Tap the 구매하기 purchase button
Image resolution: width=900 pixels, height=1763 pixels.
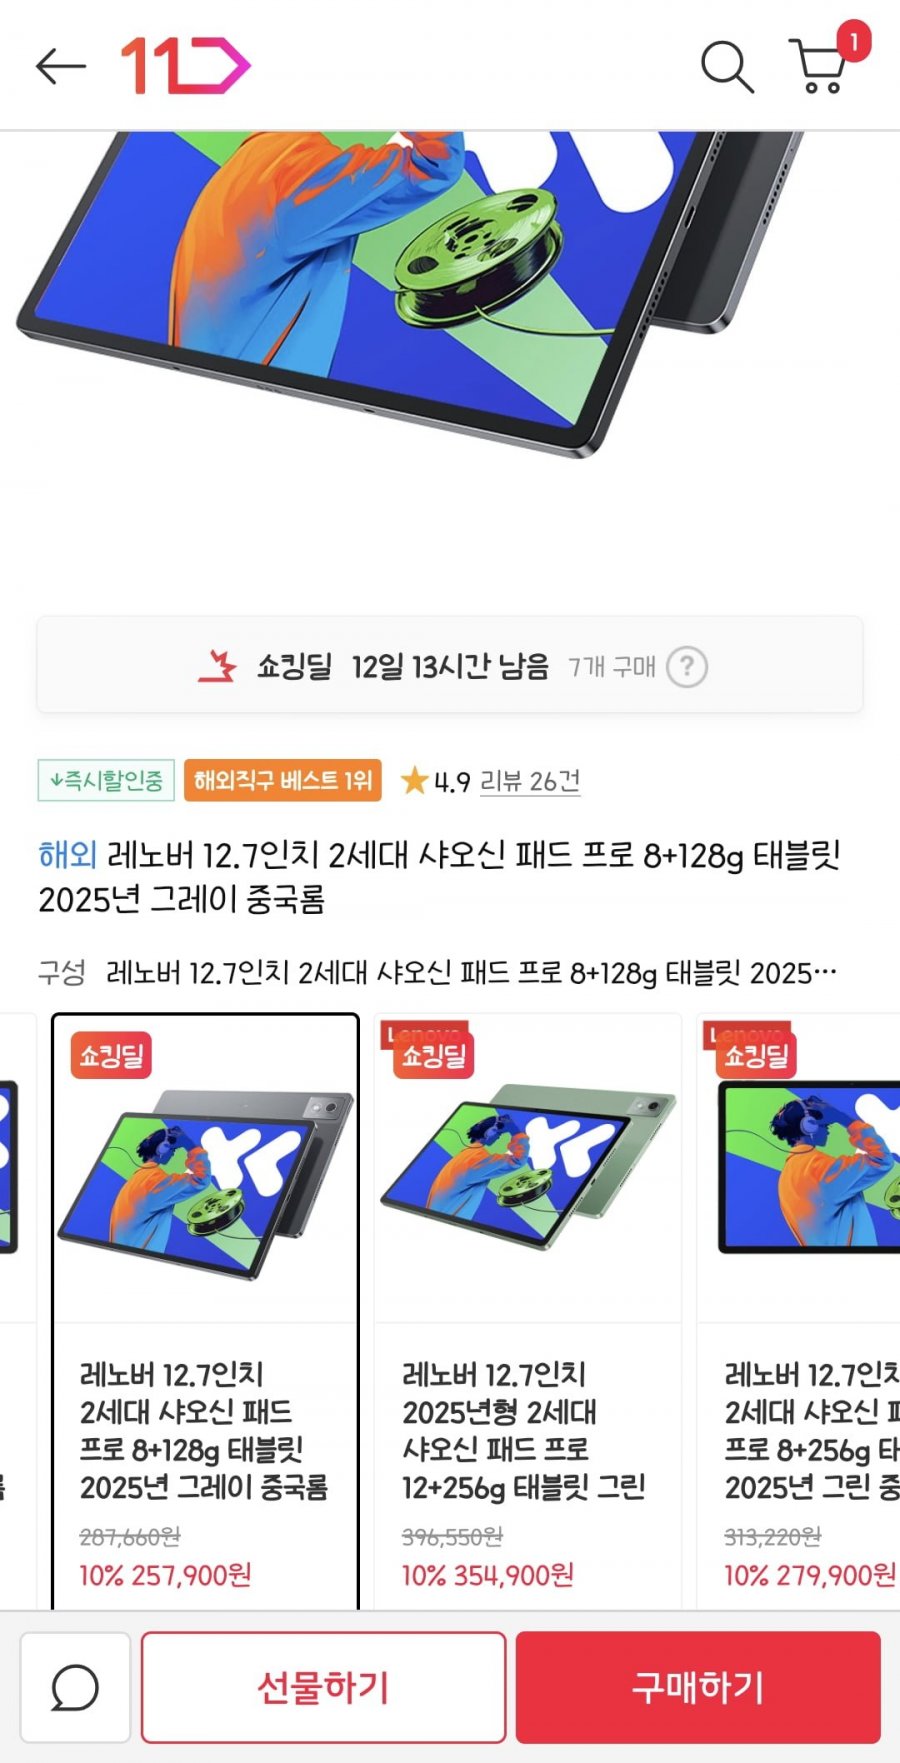click(x=698, y=1688)
